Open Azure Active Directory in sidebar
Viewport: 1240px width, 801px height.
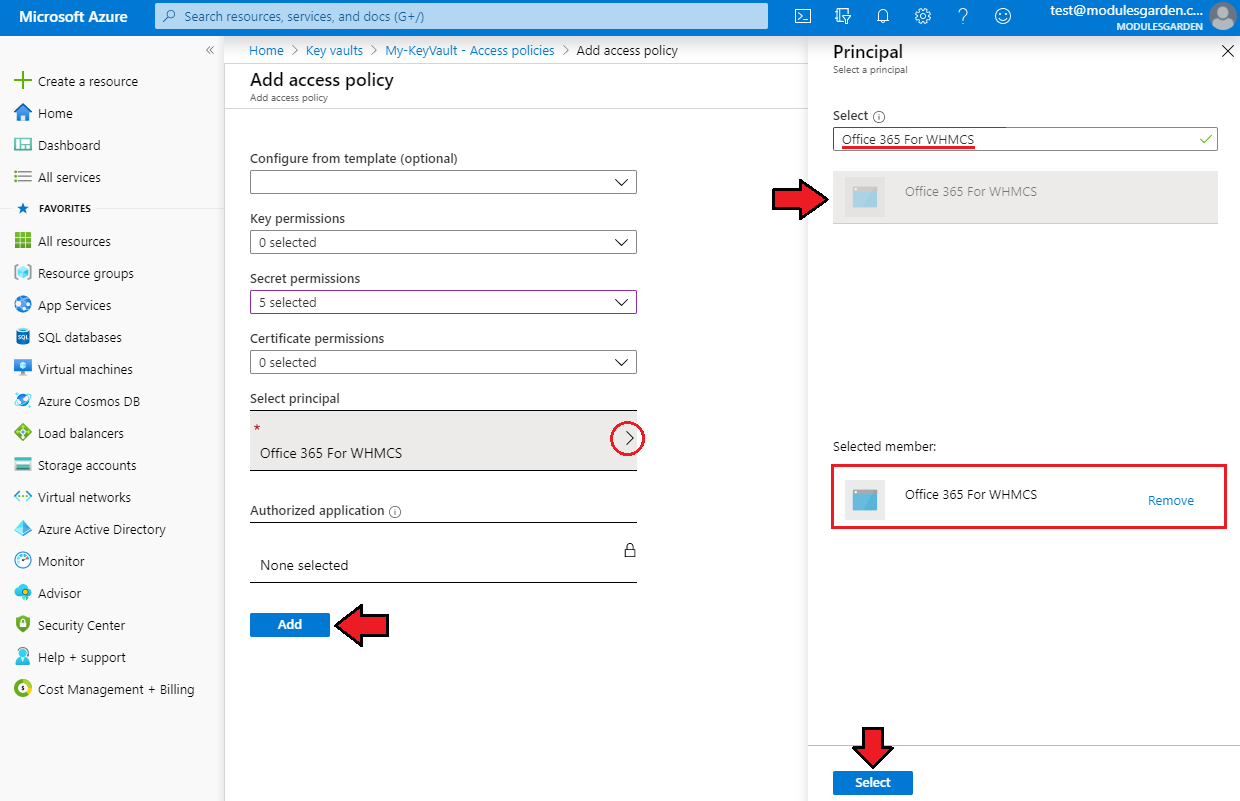click(102, 529)
